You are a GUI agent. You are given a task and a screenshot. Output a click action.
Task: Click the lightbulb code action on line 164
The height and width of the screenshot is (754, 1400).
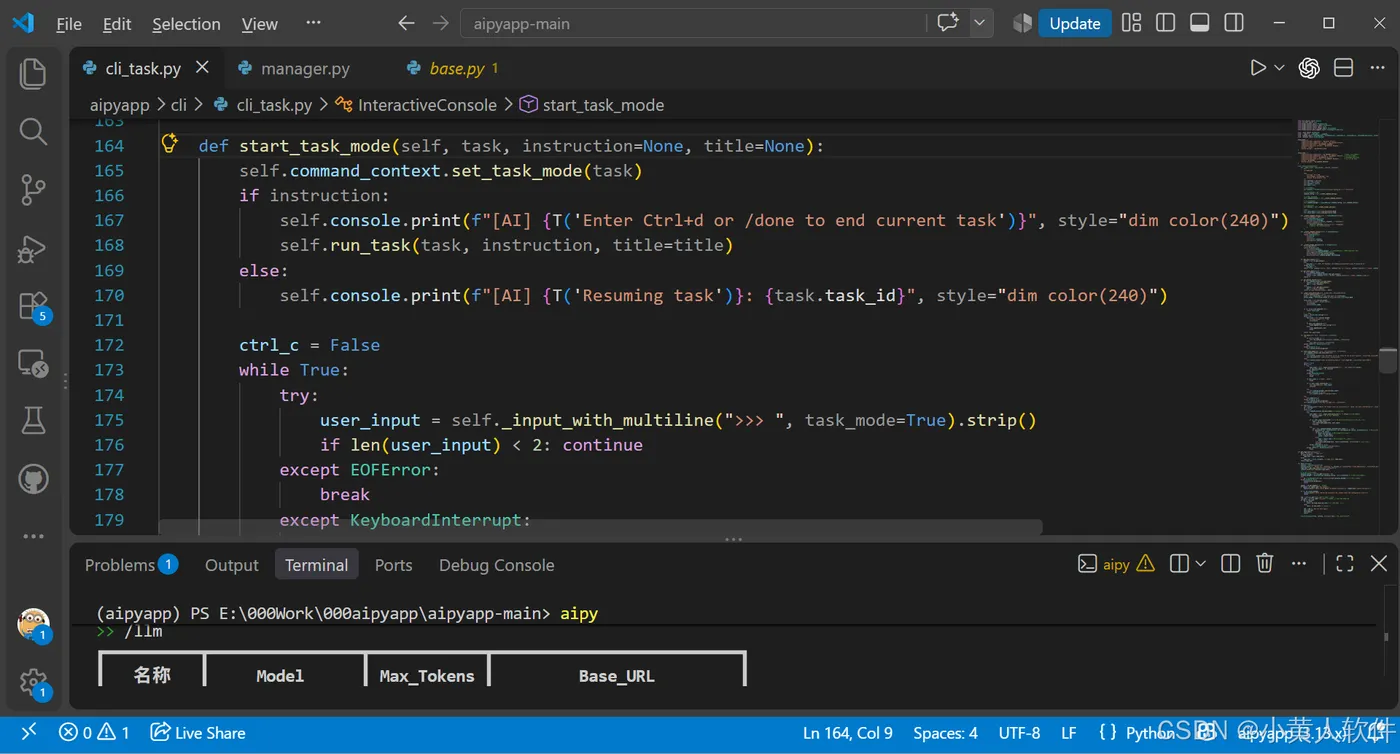click(170, 143)
